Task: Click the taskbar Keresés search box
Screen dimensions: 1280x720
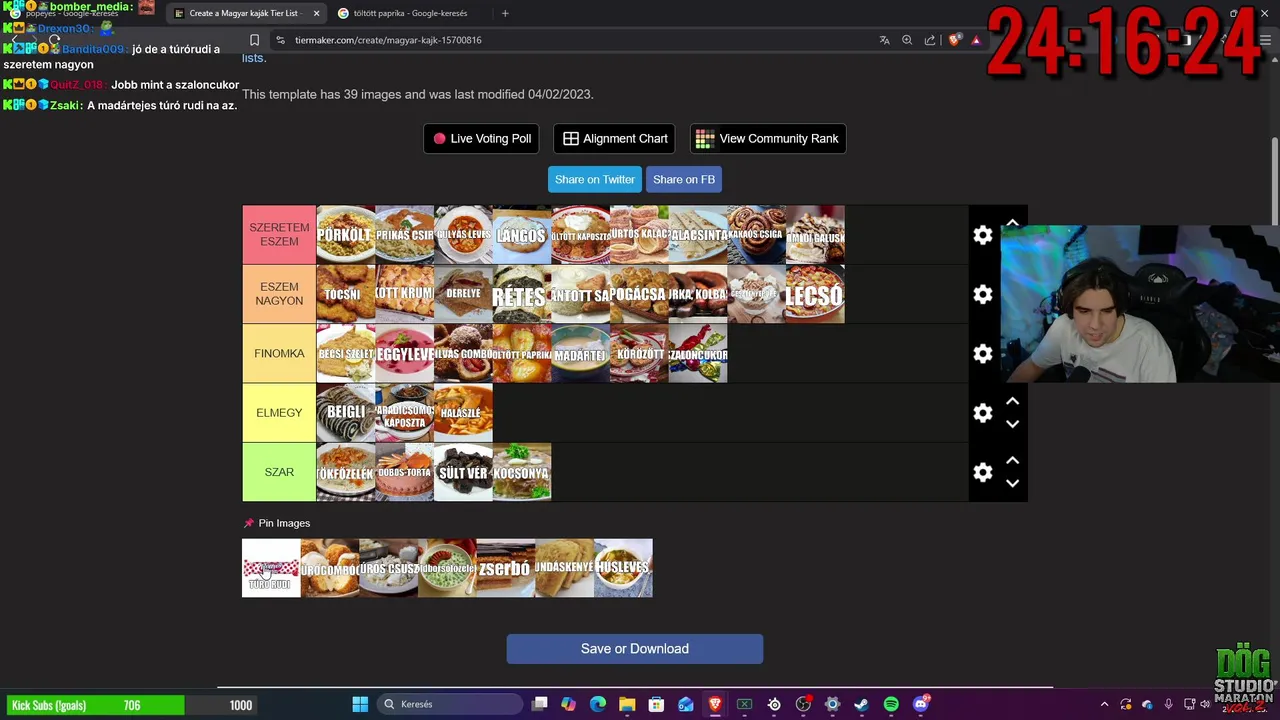Action: coord(451,704)
